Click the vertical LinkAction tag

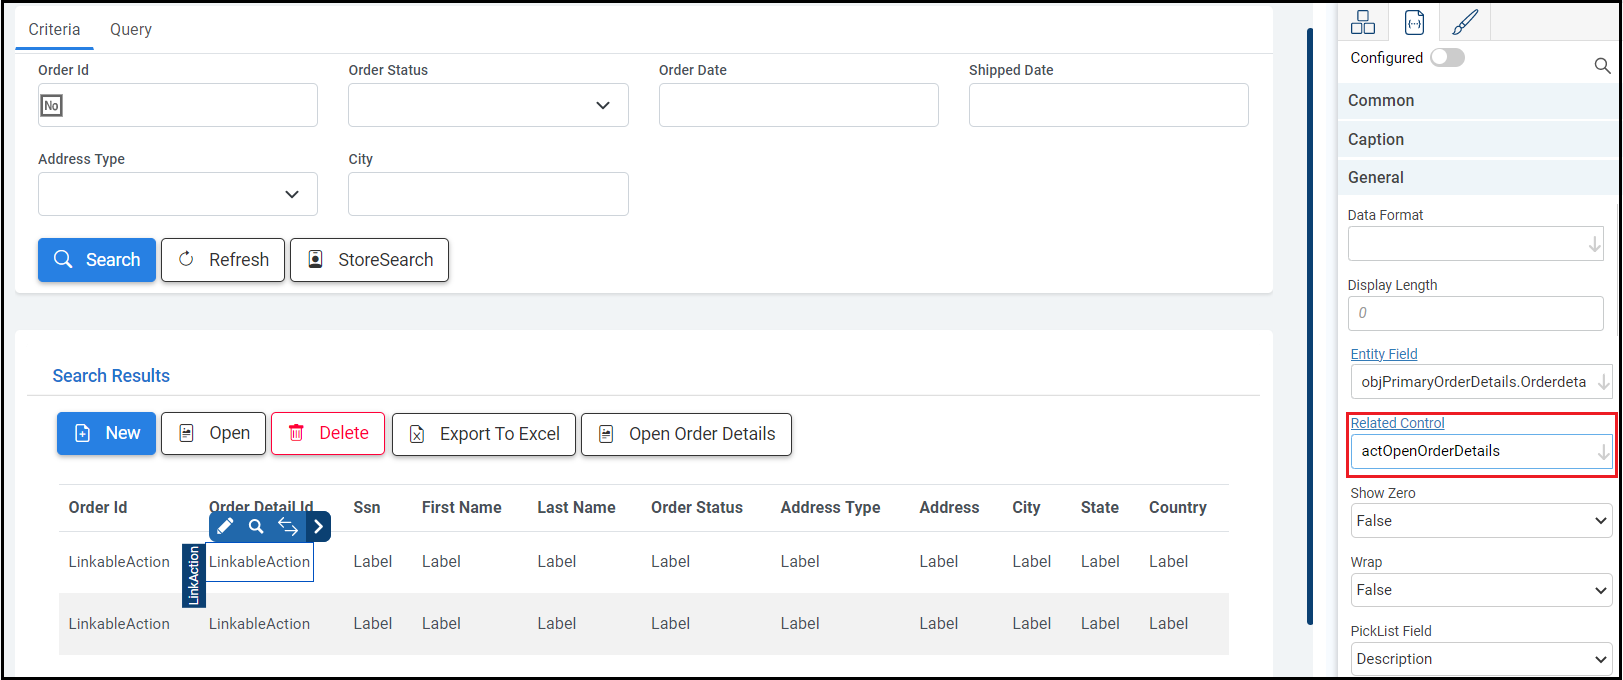click(193, 576)
